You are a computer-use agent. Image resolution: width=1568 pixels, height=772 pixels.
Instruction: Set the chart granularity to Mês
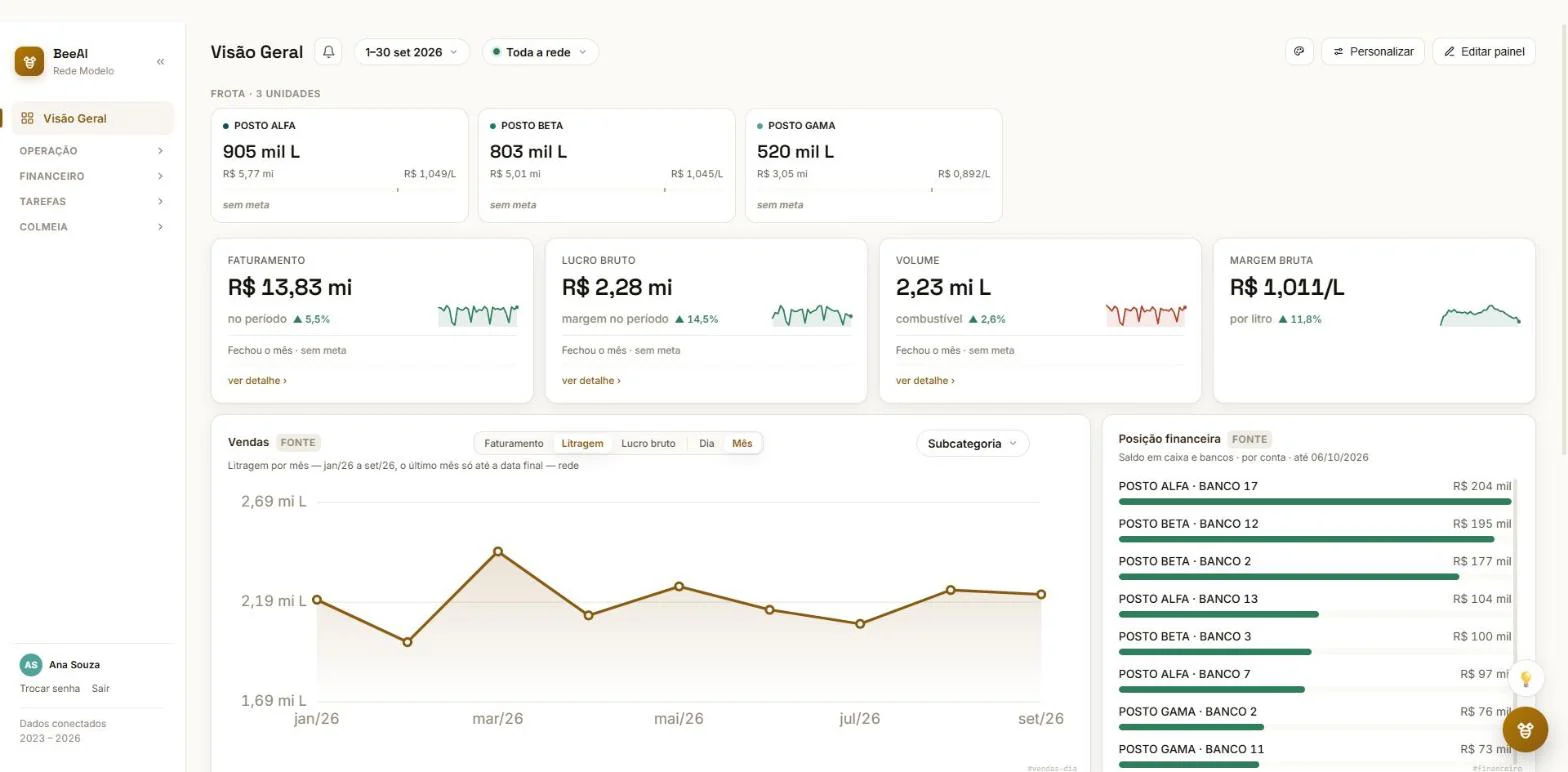(742, 443)
